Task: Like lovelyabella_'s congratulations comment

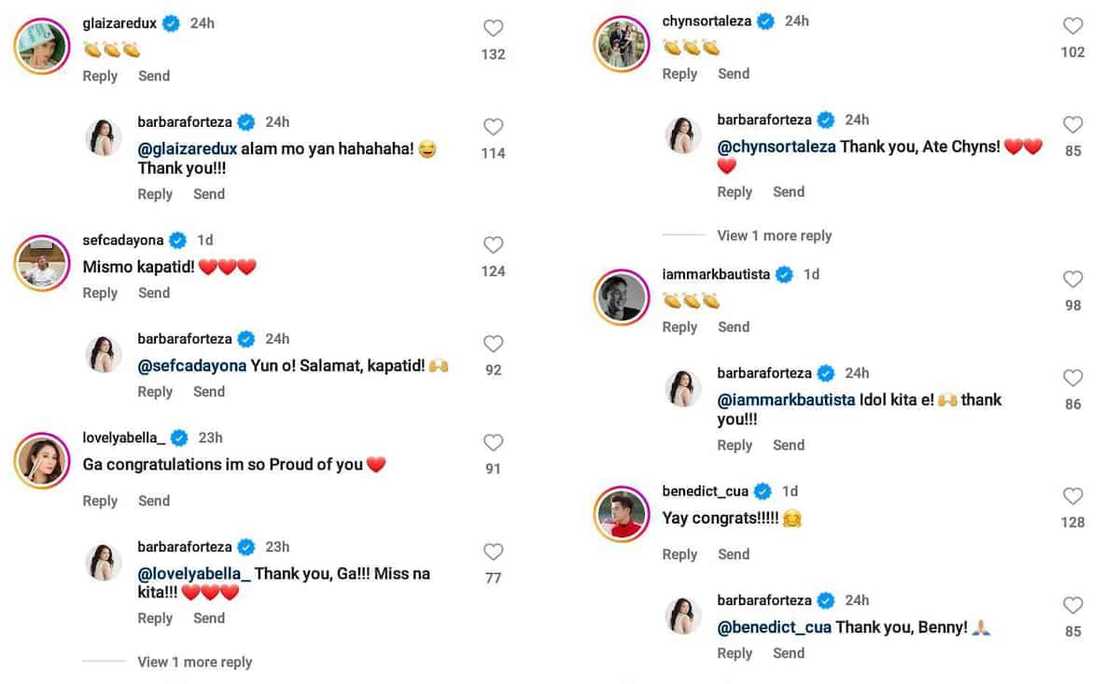Action: [x=493, y=443]
